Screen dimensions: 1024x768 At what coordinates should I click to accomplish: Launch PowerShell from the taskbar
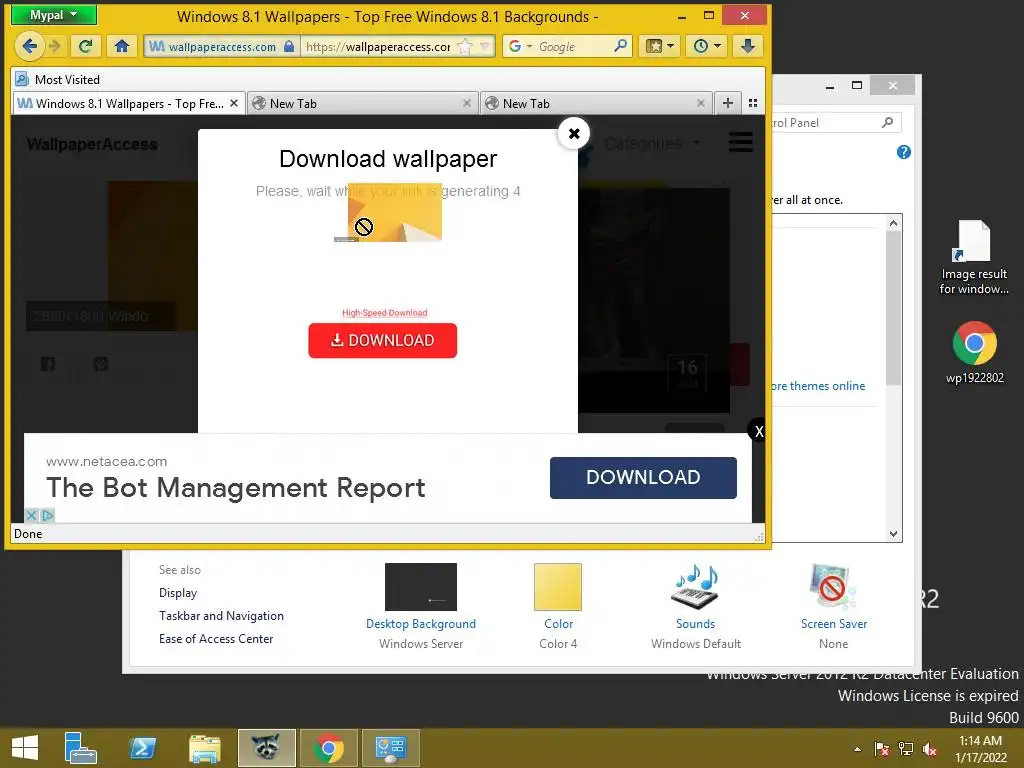coord(142,748)
